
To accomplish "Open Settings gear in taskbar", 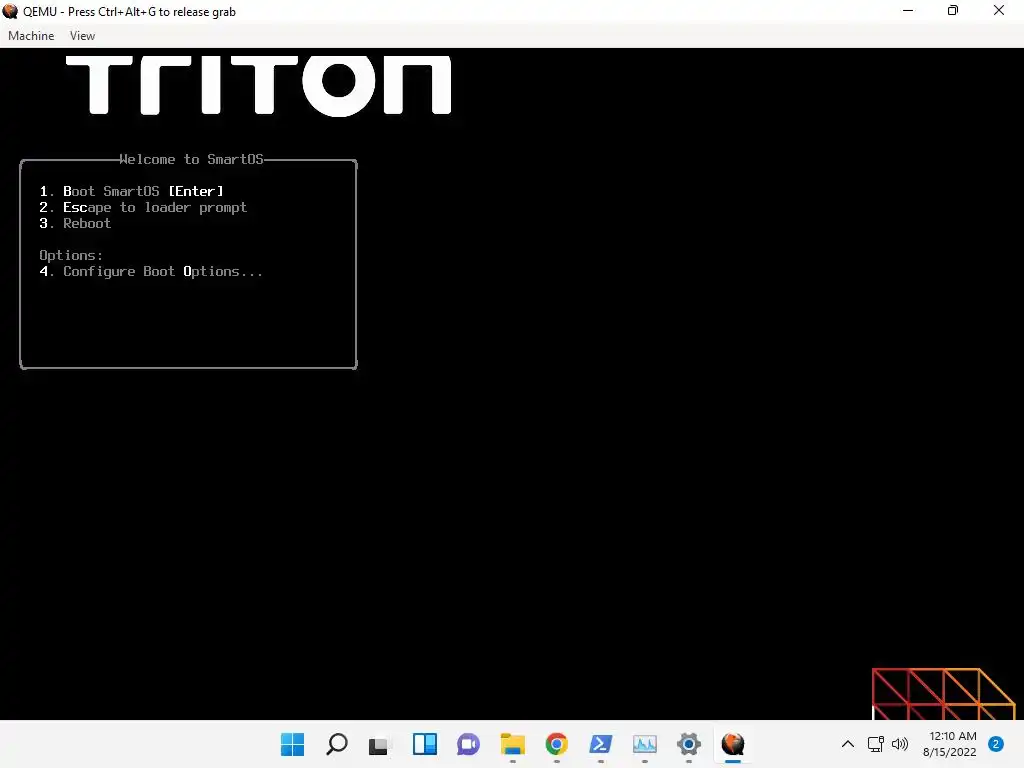I will coord(688,744).
